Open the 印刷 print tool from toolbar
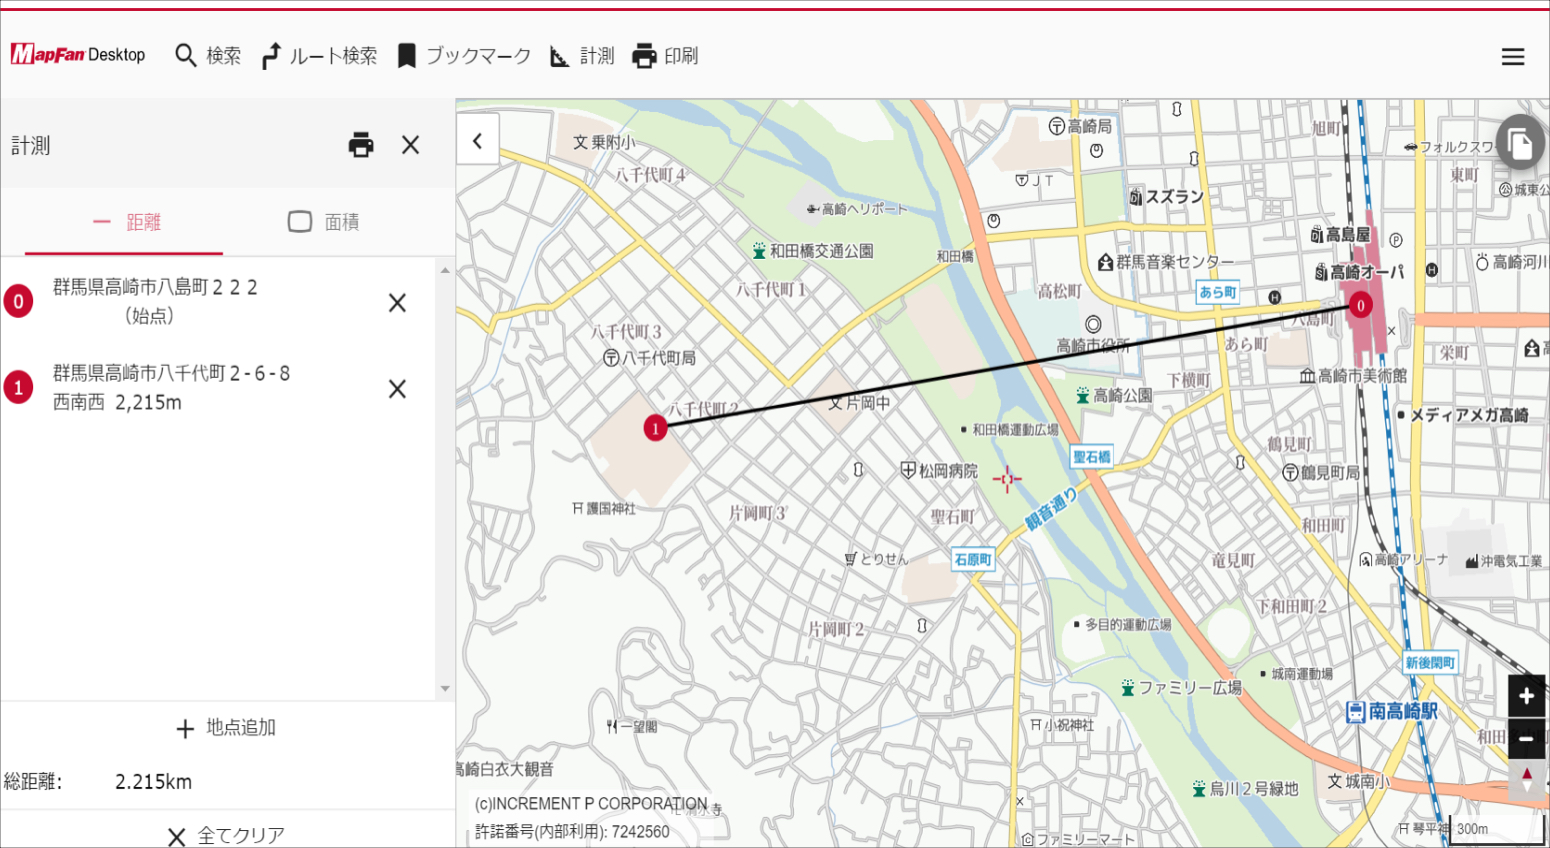Viewport: 1550px width, 848px height. pos(663,56)
